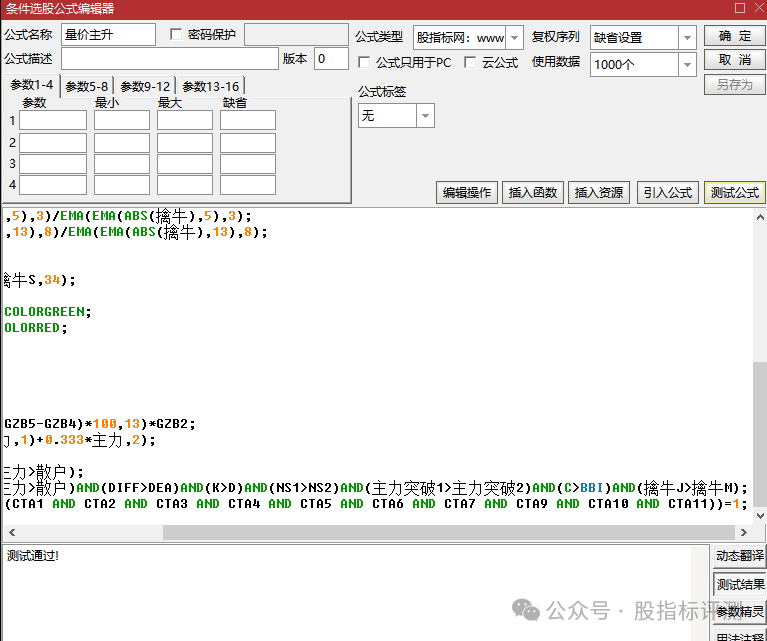Click the 取消 button

click(735, 60)
